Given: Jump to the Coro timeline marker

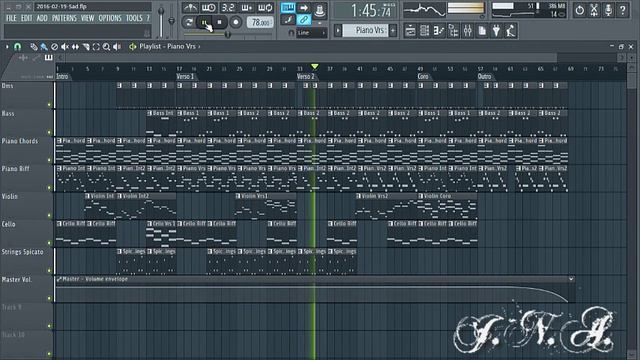Looking at the screenshot, I should pyautogui.click(x=423, y=76).
